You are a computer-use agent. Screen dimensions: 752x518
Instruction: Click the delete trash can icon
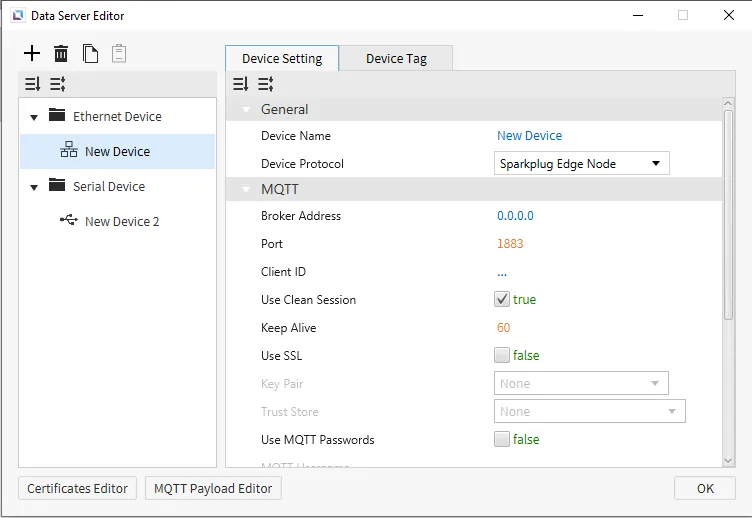61,54
